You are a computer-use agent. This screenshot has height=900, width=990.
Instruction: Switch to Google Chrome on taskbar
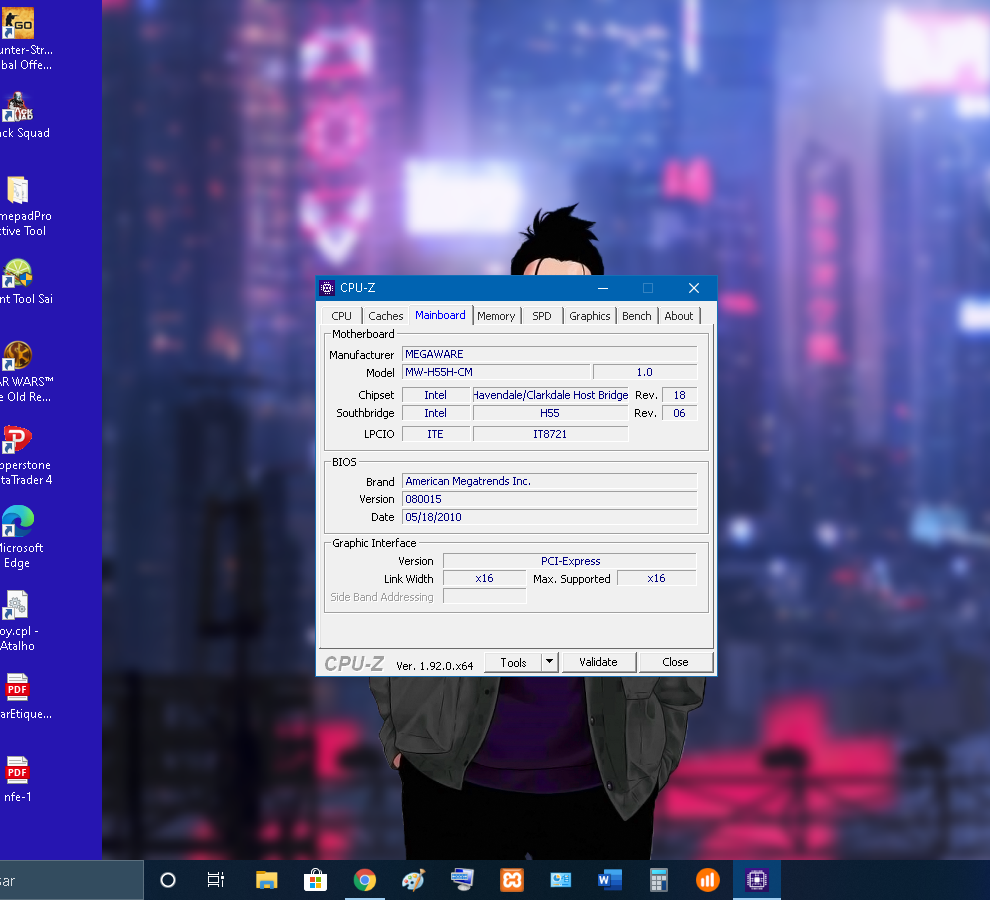click(x=364, y=880)
